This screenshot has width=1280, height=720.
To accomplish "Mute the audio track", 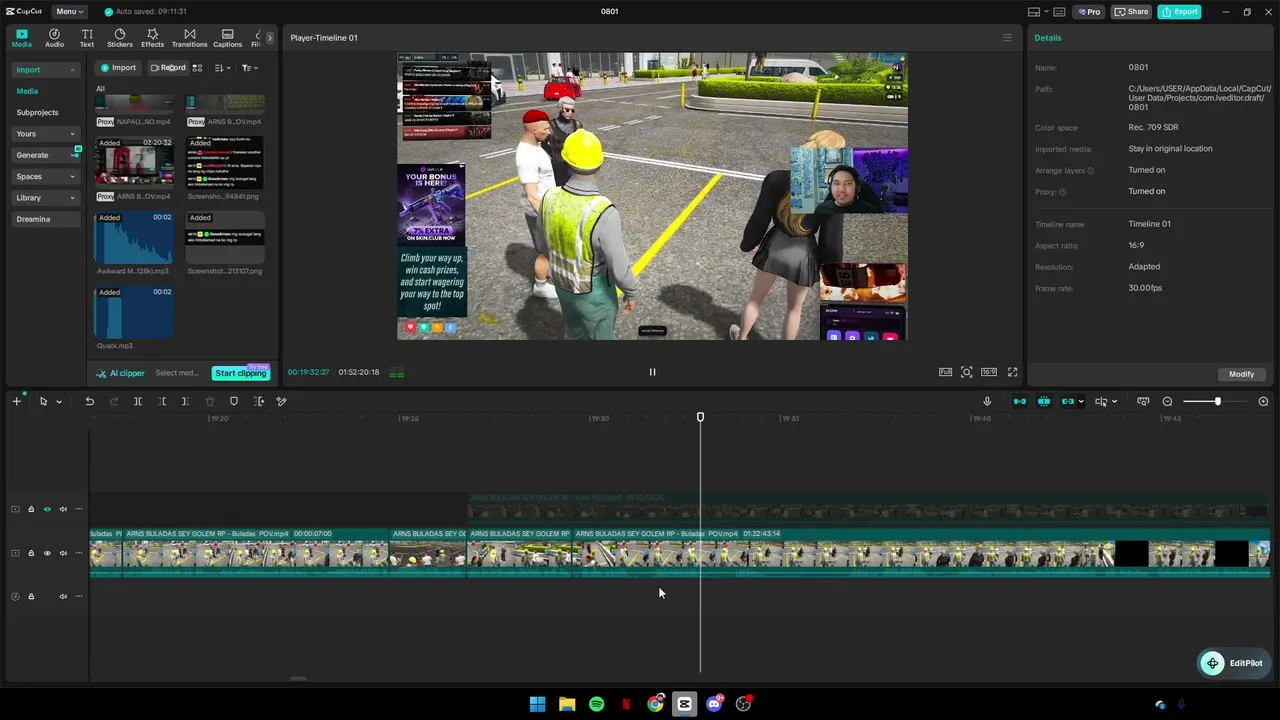I will click(63, 596).
